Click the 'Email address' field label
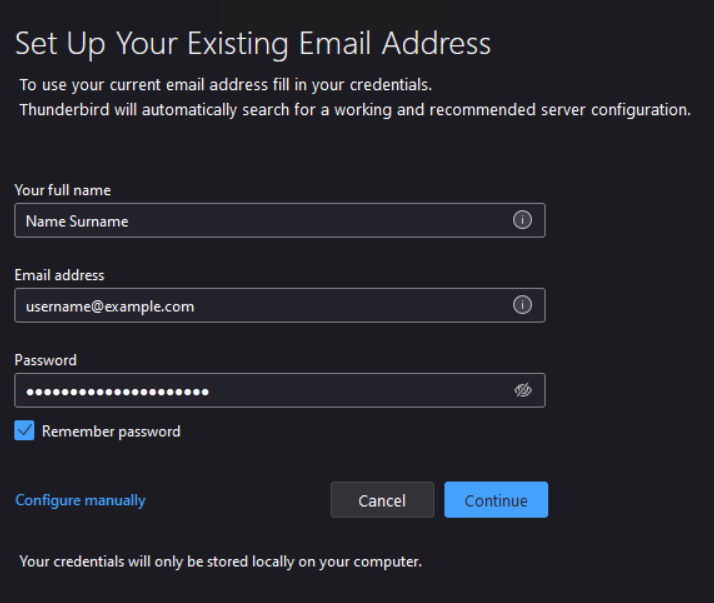This screenshot has height=603, width=714. (59, 275)
